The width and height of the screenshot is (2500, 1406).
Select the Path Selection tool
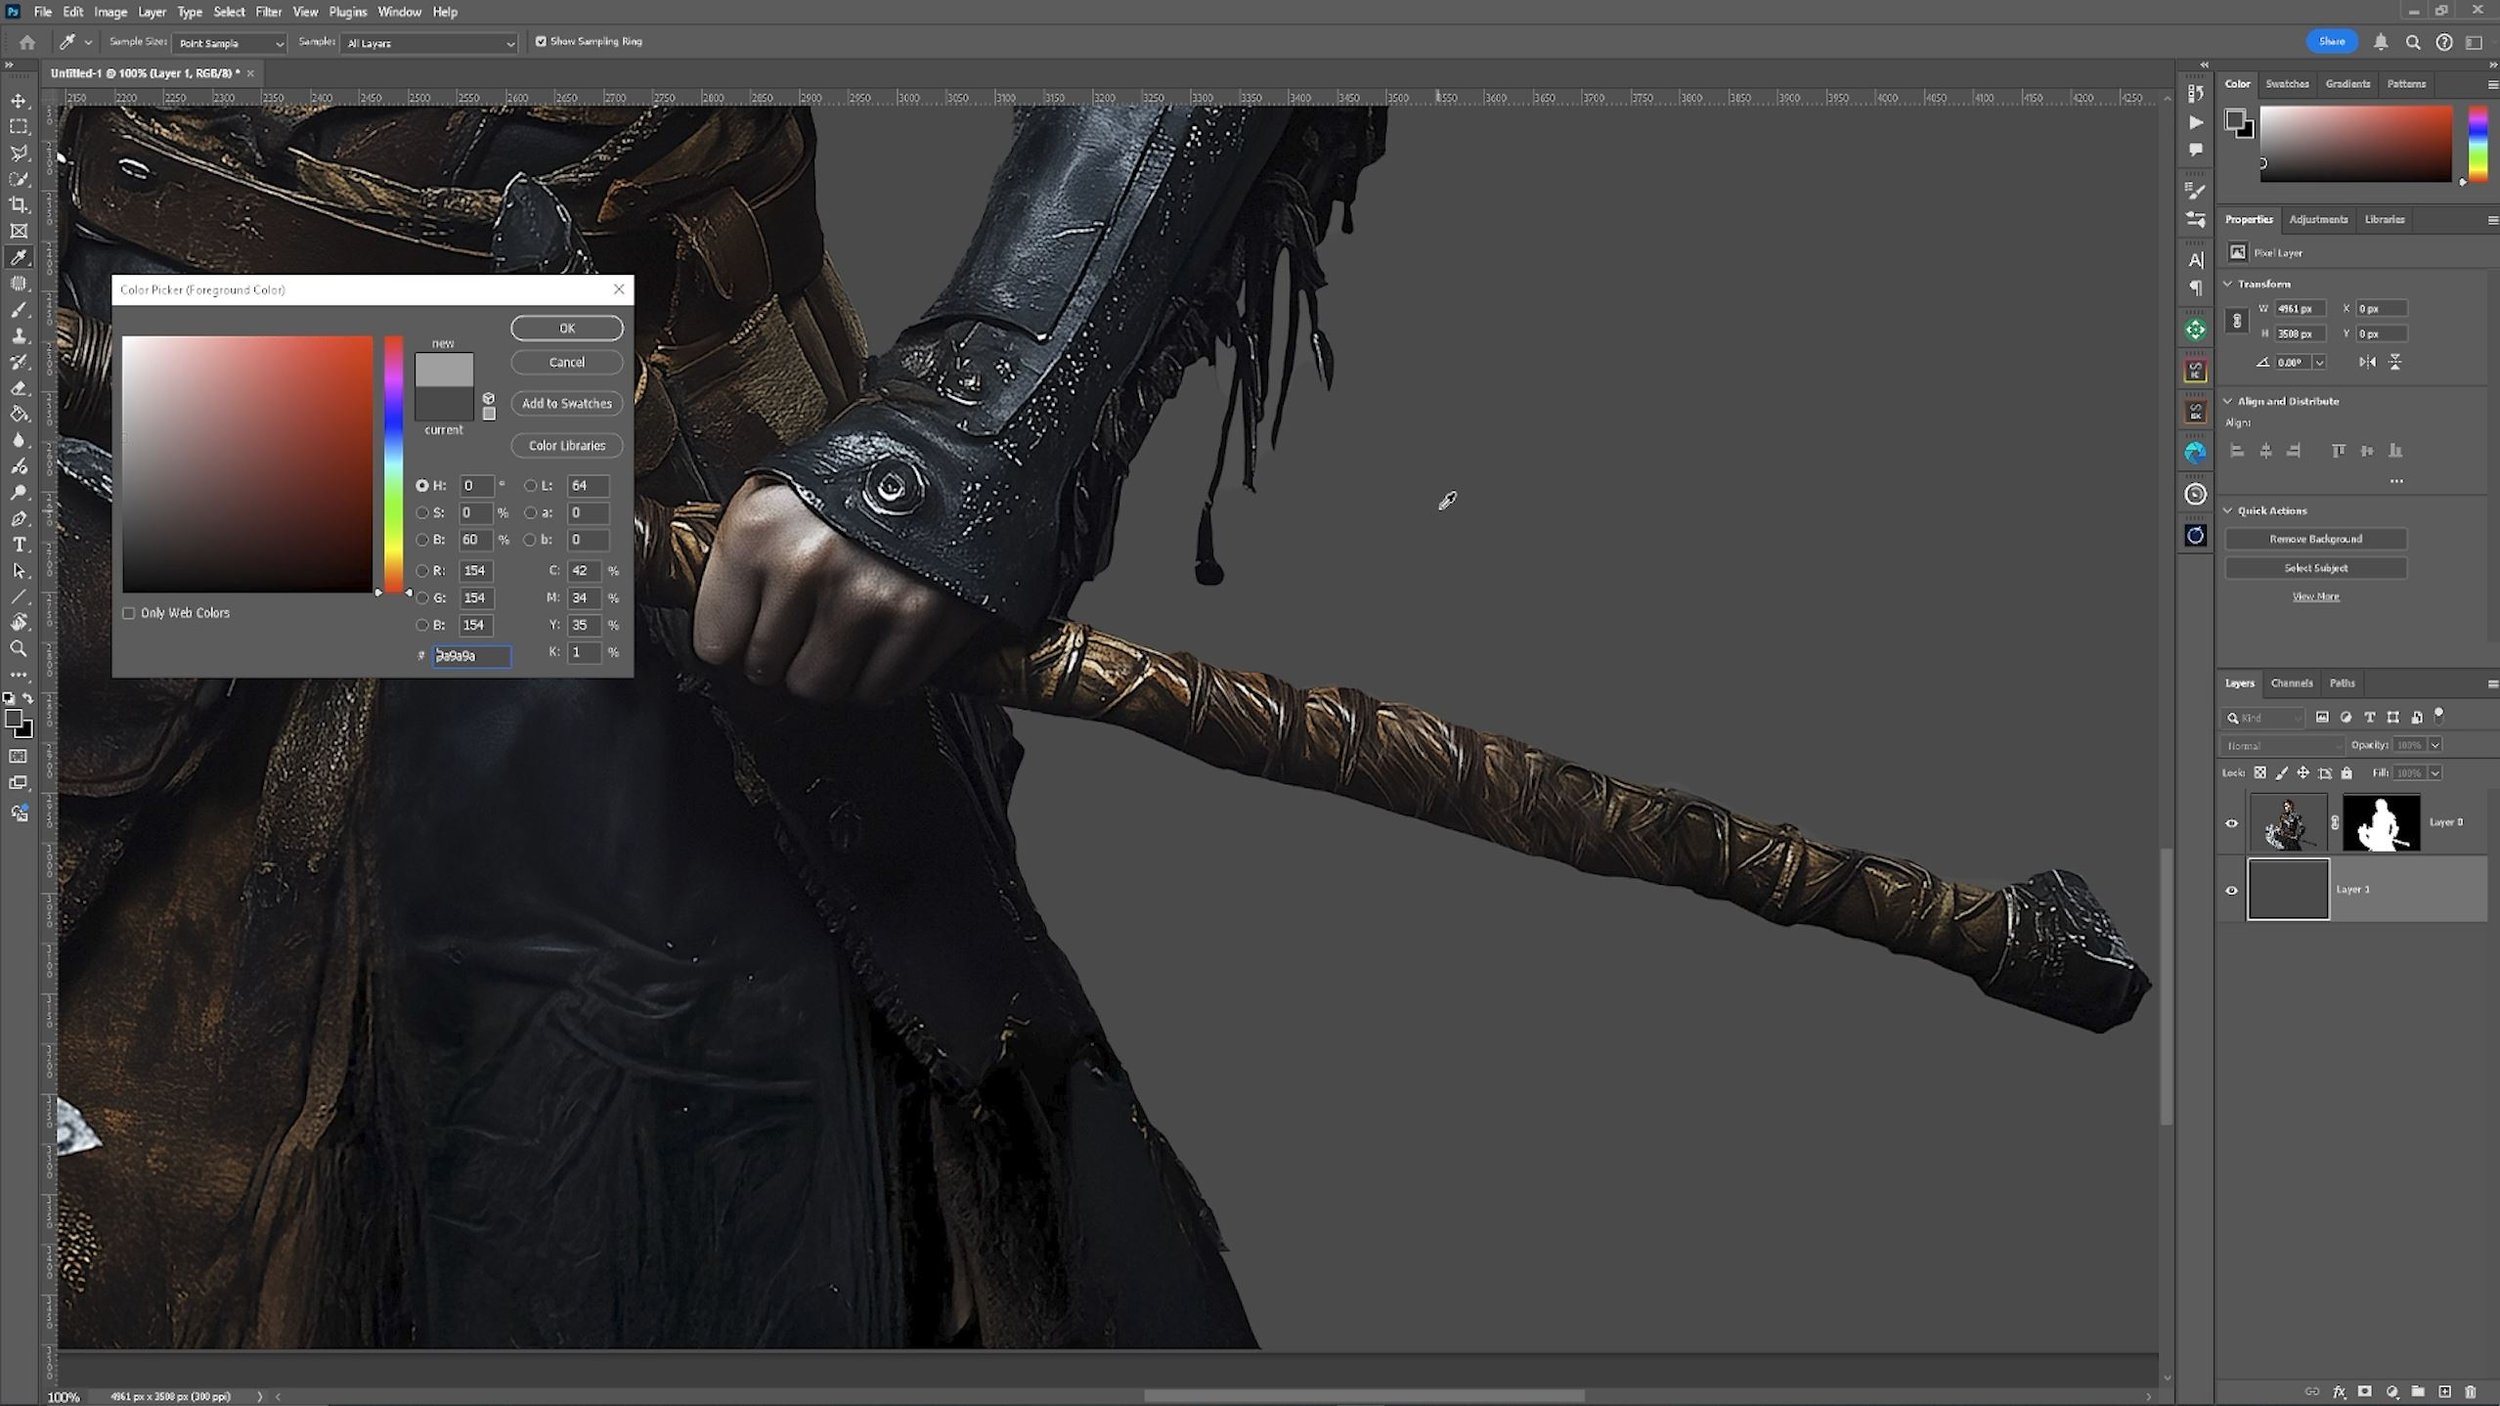tap(19, 571)
